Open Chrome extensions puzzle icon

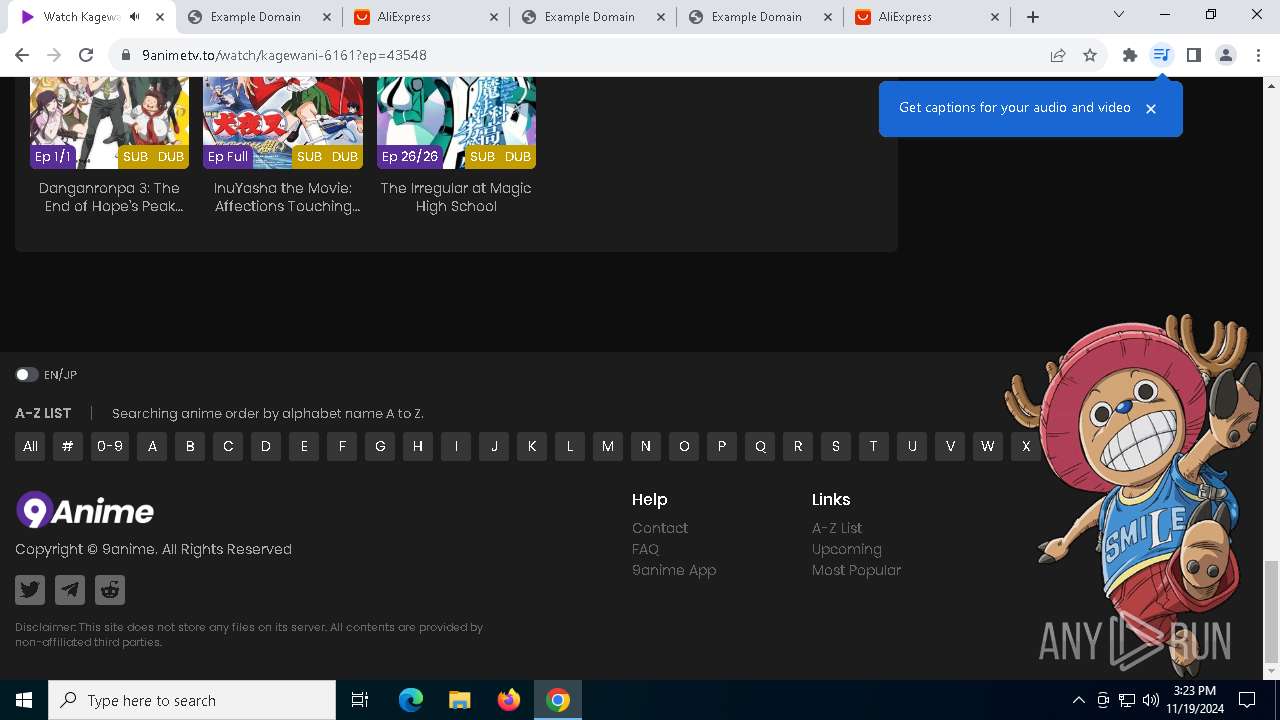1130,55
